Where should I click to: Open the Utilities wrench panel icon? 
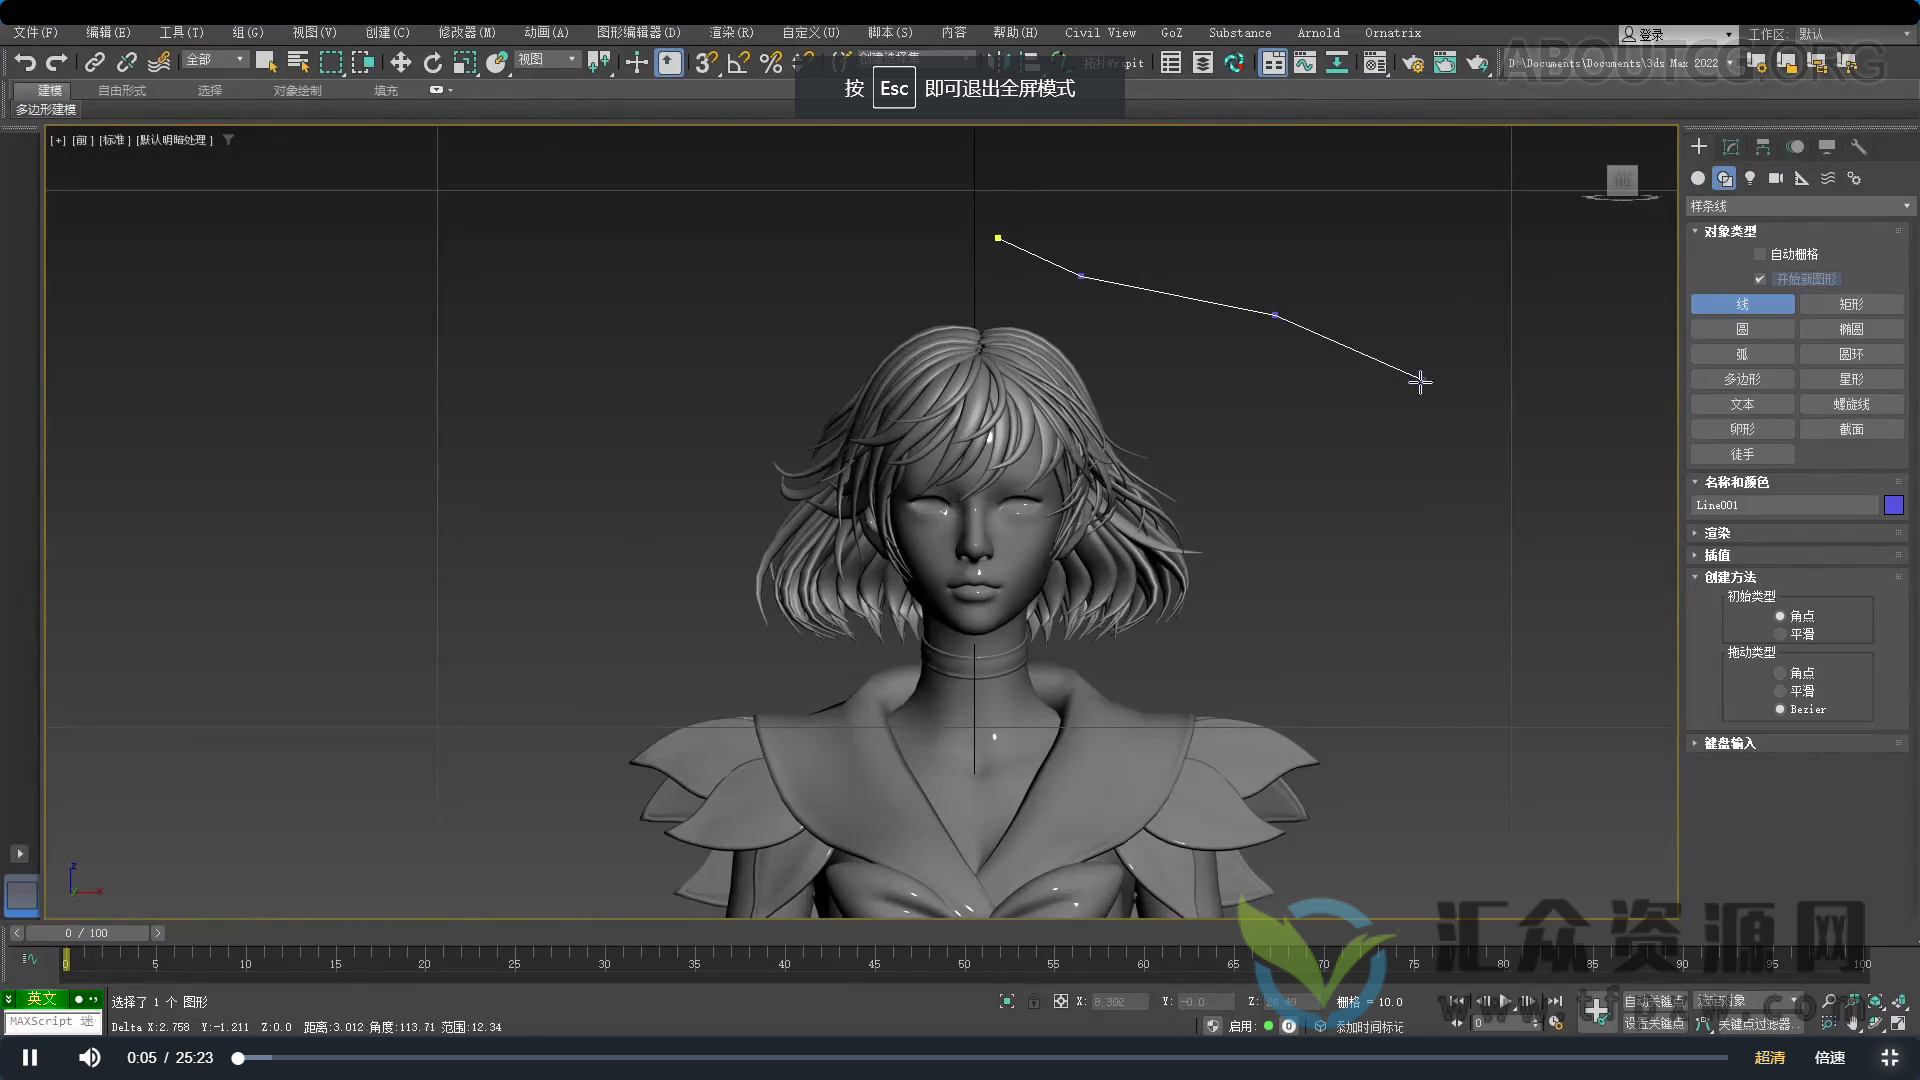coord(1859,147)
